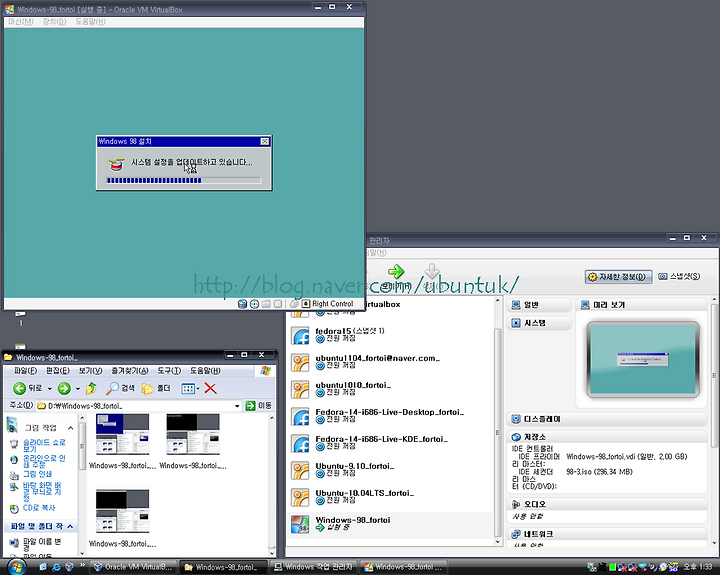The width and height of the screenshot is (720, 575).
Task: Switch to 스냅샷(S) snapshots view
Action: pyautogui.click(x=679, y=276)
